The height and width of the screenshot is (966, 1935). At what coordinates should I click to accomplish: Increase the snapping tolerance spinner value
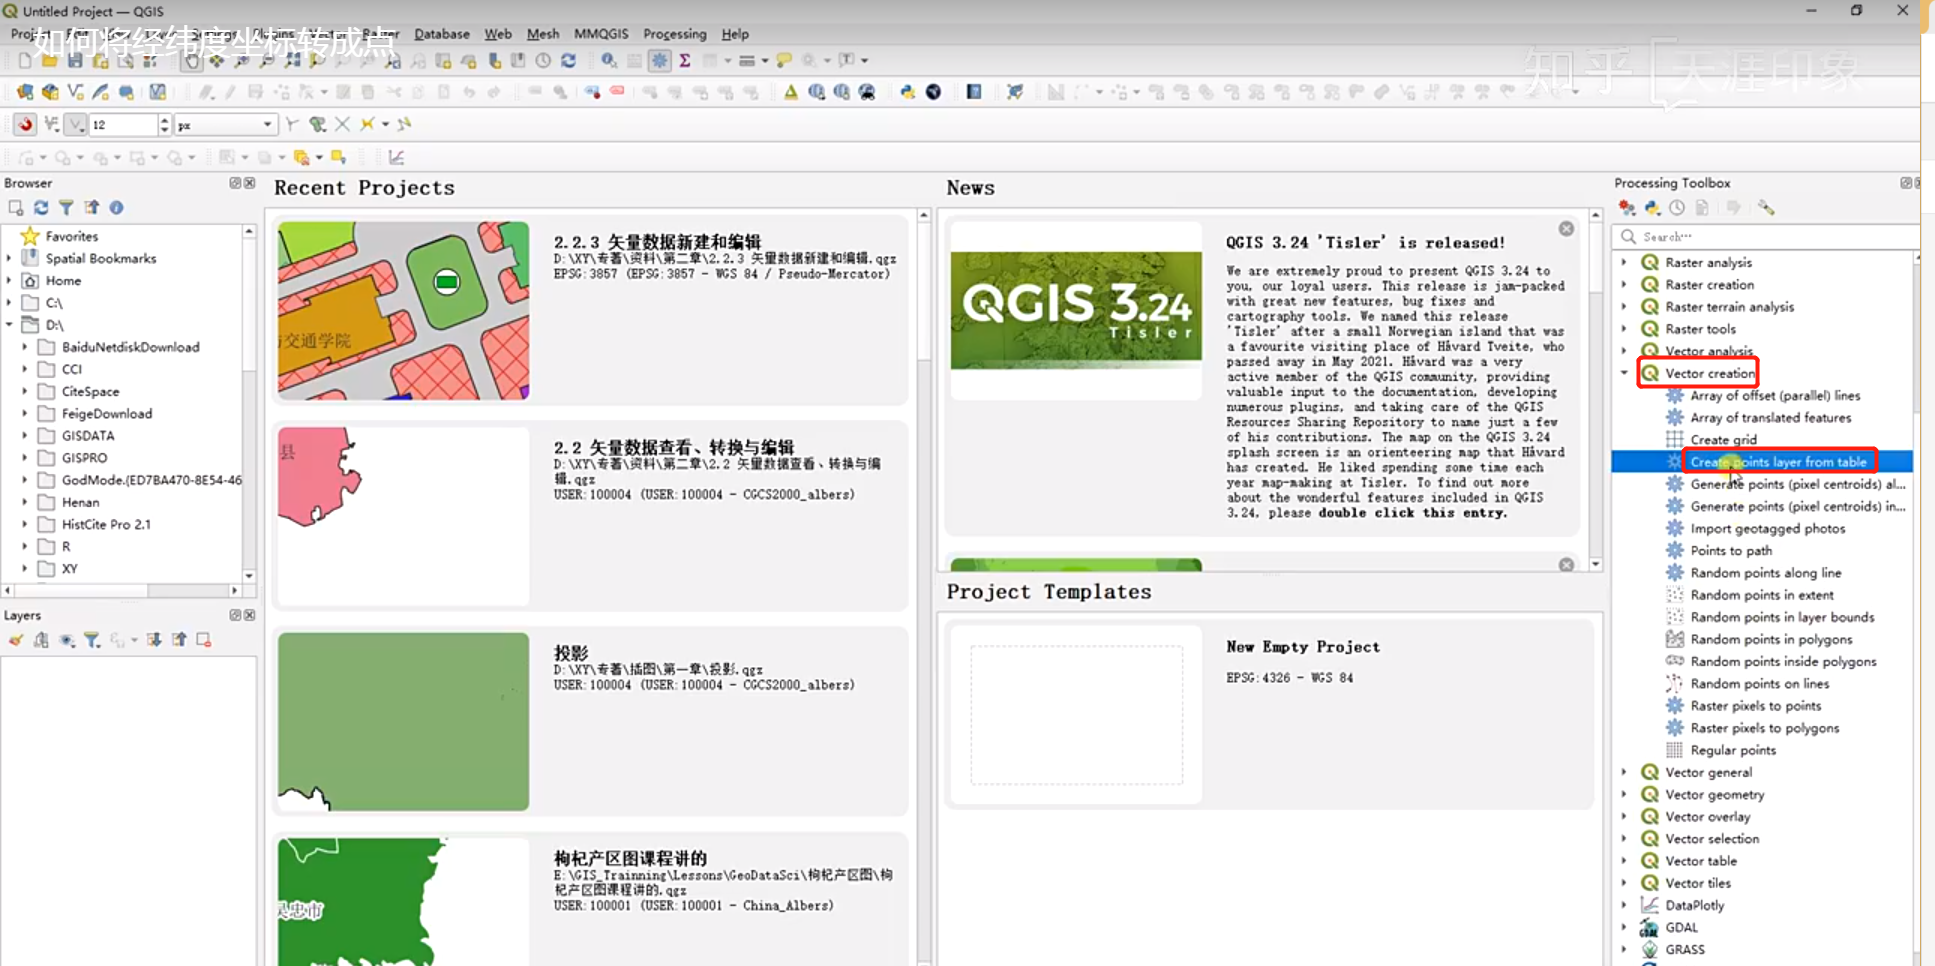tap(165, 120)
